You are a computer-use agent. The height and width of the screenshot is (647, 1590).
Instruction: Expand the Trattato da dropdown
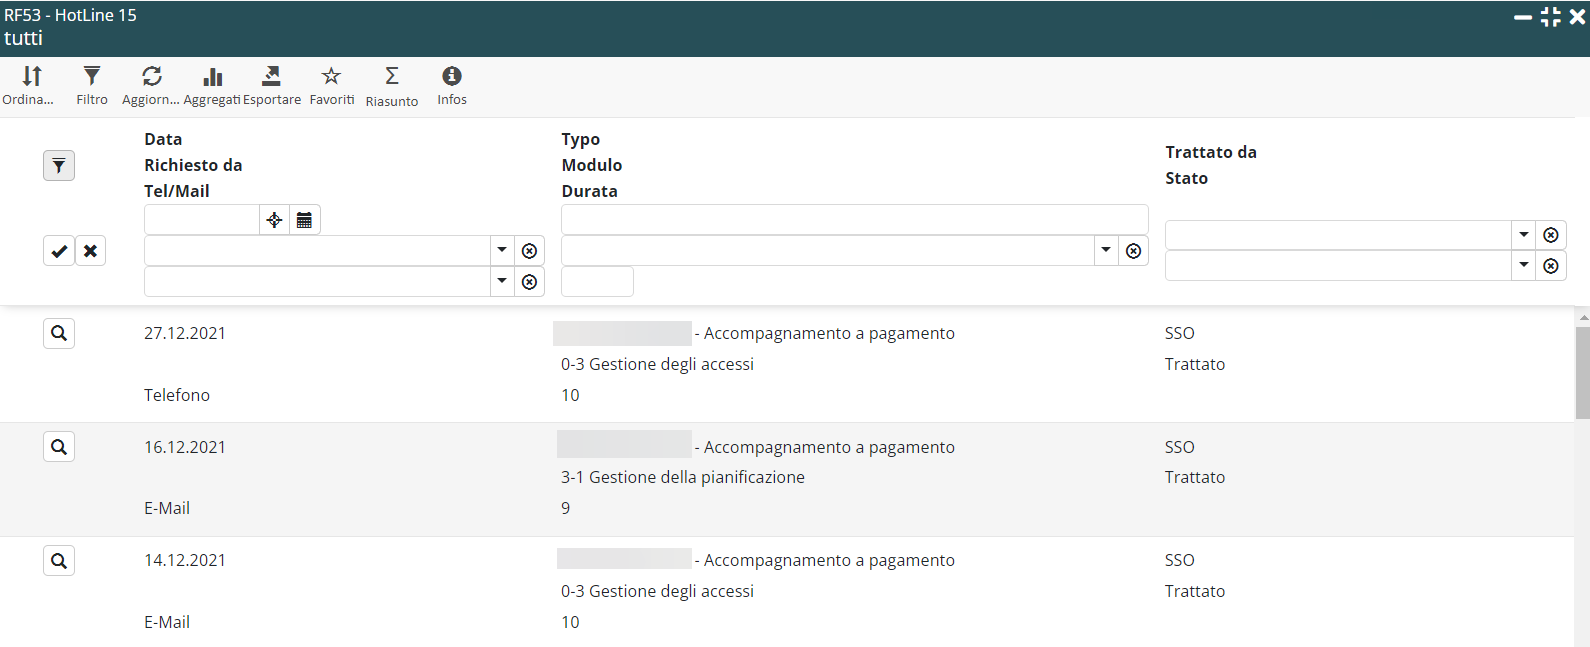tap(1524, 235)
